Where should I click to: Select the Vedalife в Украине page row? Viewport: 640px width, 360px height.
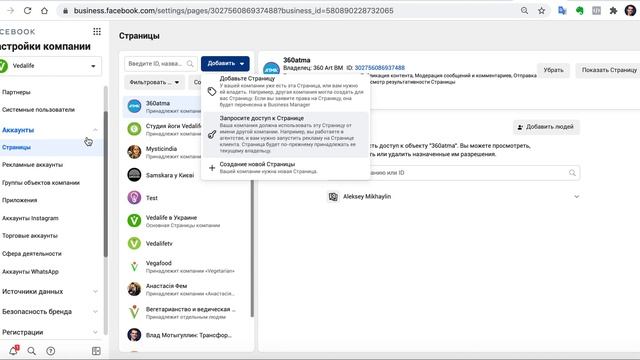pos(186,221)
